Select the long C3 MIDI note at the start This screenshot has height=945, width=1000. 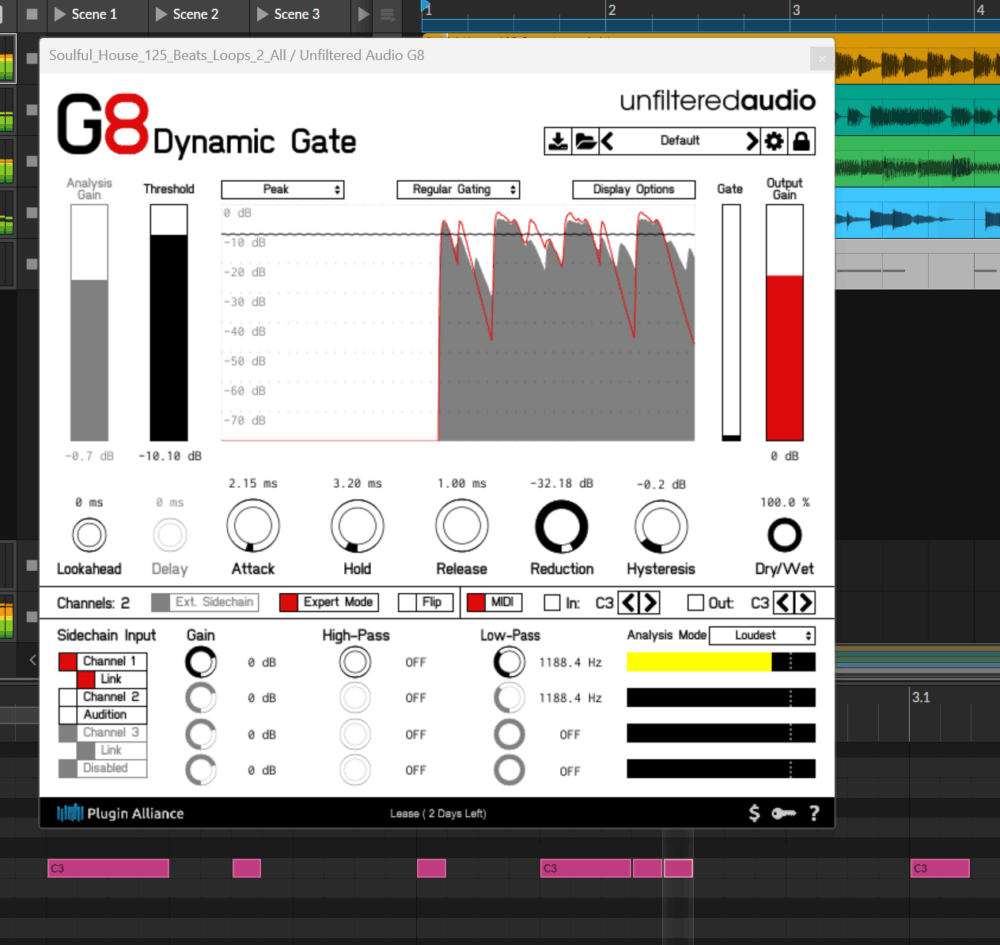pos(108,868)
